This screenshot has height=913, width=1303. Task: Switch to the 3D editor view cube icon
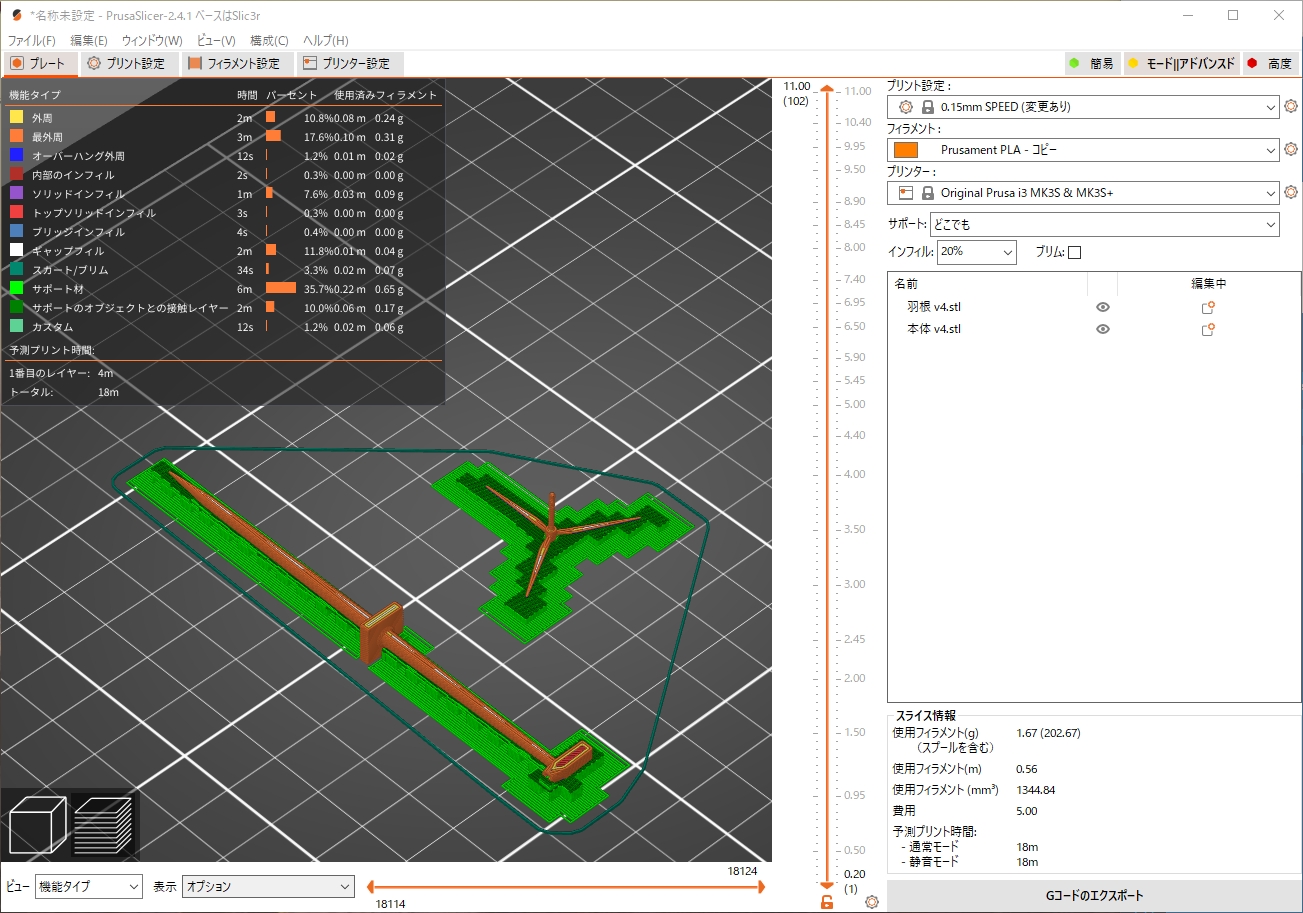[x=37, y=824]
